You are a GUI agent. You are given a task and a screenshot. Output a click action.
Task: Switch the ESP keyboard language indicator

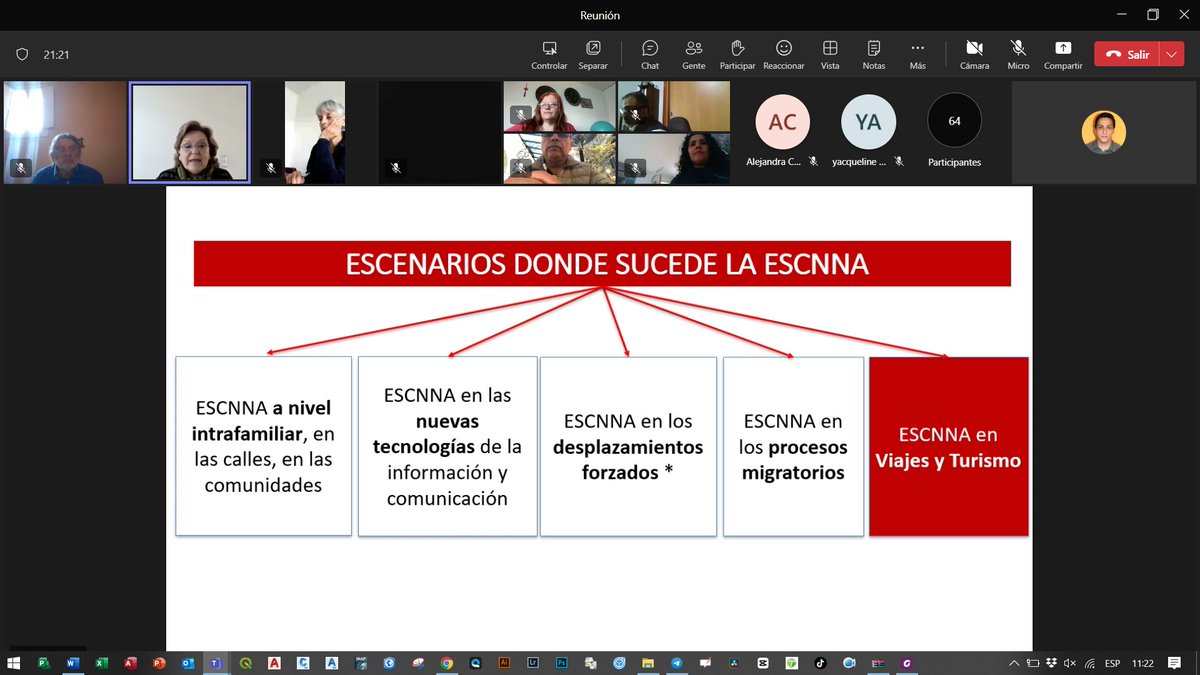click(1112, 663)
